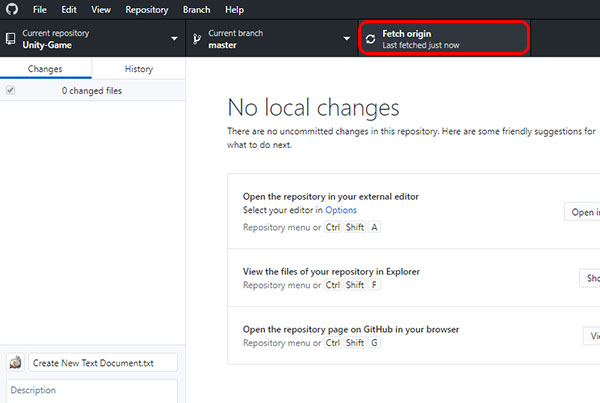Toggle the 0 changed files checkbox
600x403 pixels.
[10, 90]
